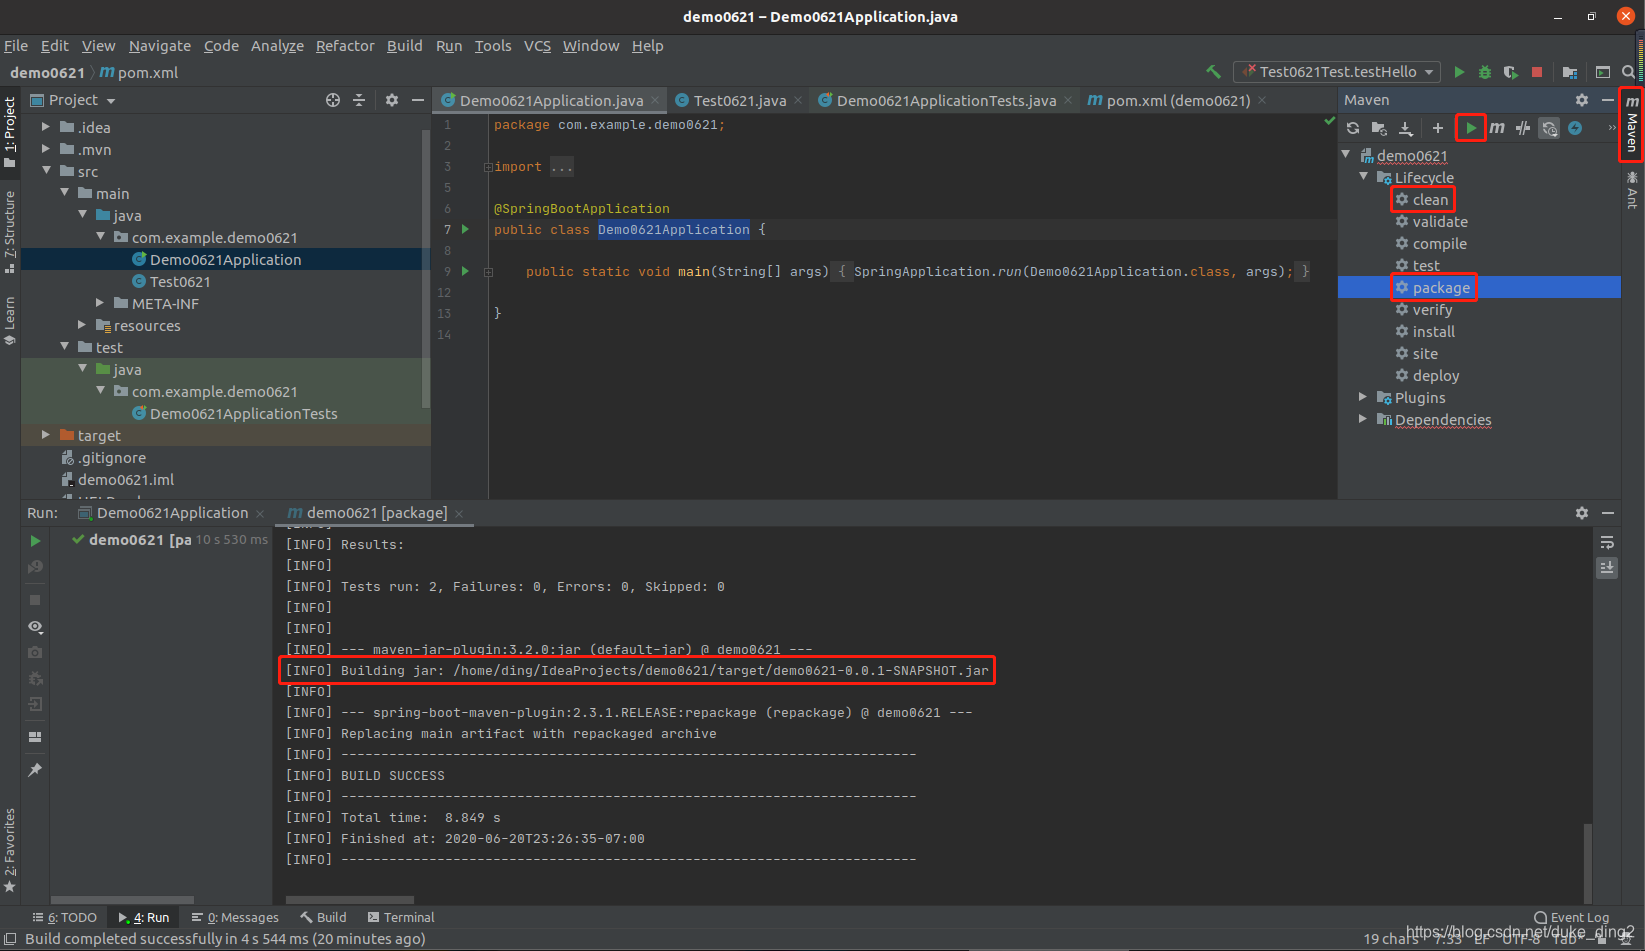Expand folded import statements in editor
1645x951 pixels.
pyautogui.click(x=488, y=167)
